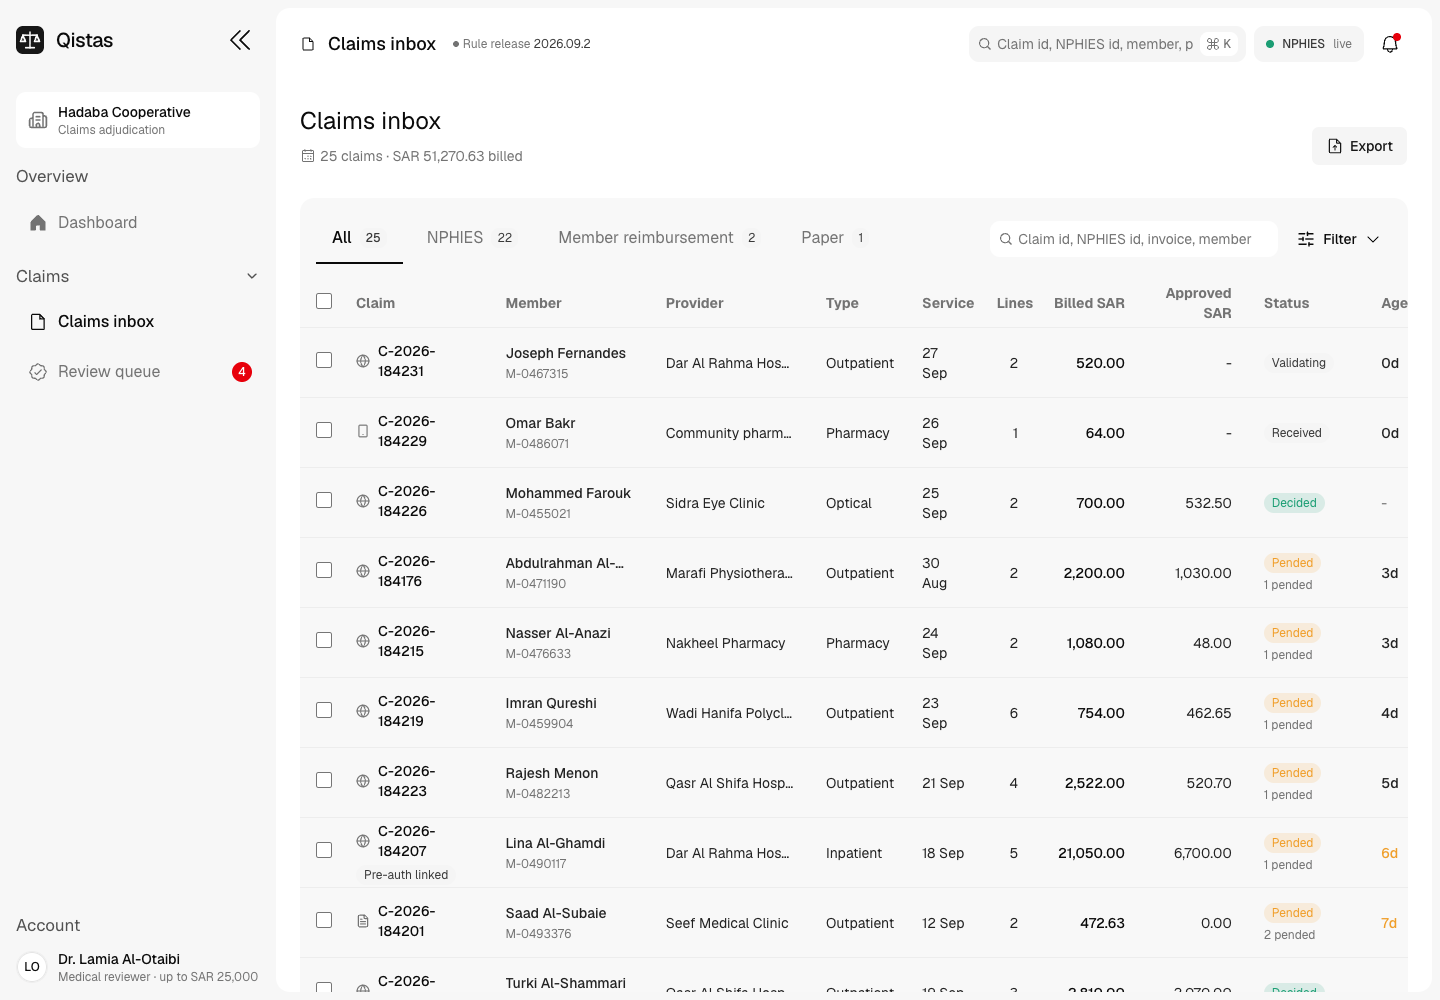Image resolution: width=1440 pixels, height=1000 pixels.
Task: Click the NPHIES globe icon for C-2026-184231
Action: pyautogui.click(x=363, y=361)
